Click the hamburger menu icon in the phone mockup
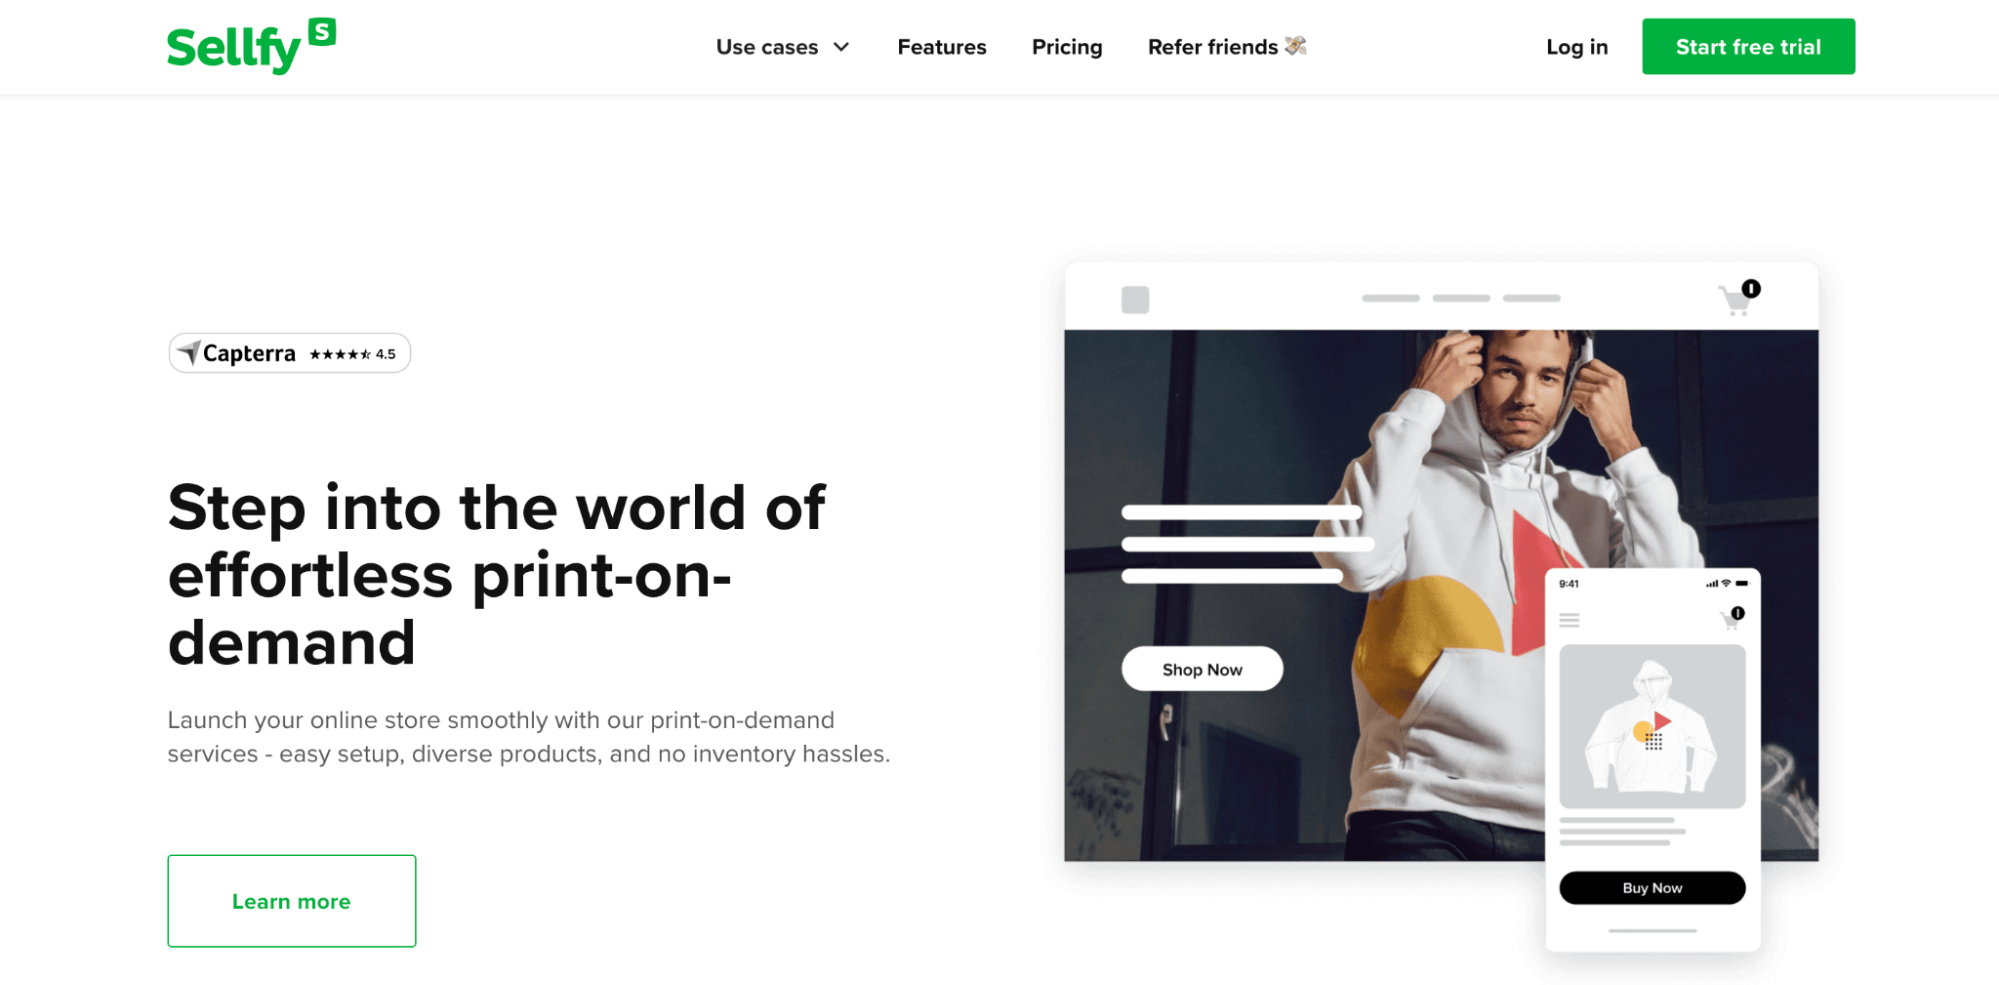Viewport: 1999px width, 985px height. point(1569,621)
